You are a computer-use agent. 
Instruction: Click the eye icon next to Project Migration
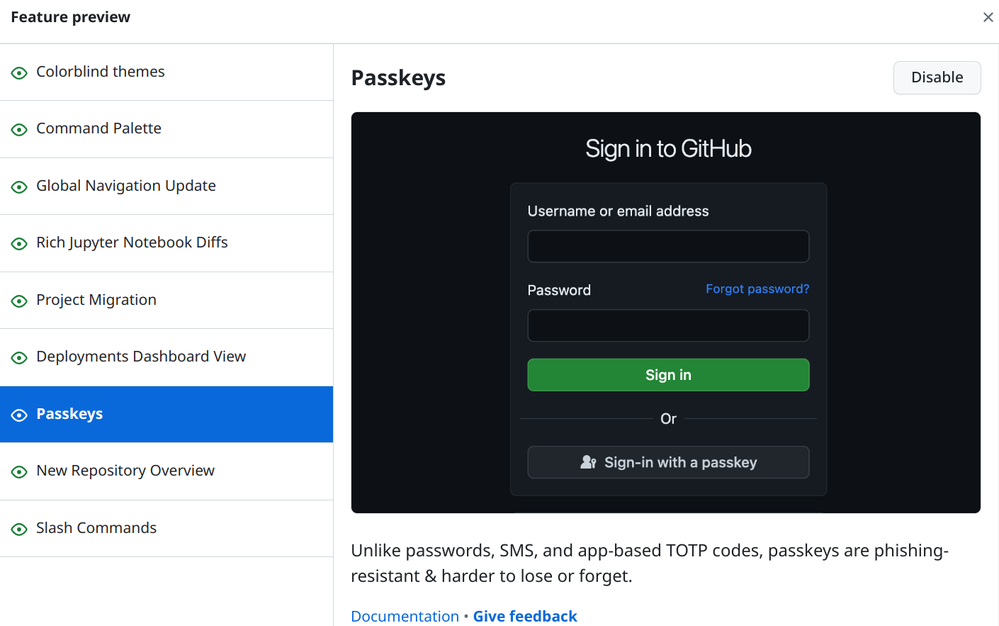pyautogui.click(x=19, y=301)
